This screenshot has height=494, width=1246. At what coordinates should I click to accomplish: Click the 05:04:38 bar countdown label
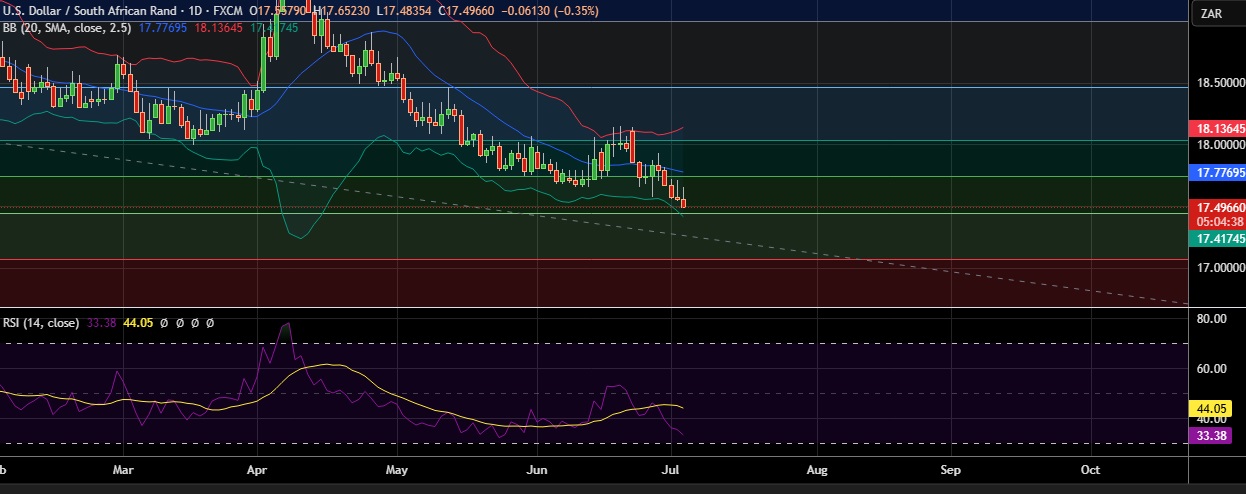[1218, 222]
